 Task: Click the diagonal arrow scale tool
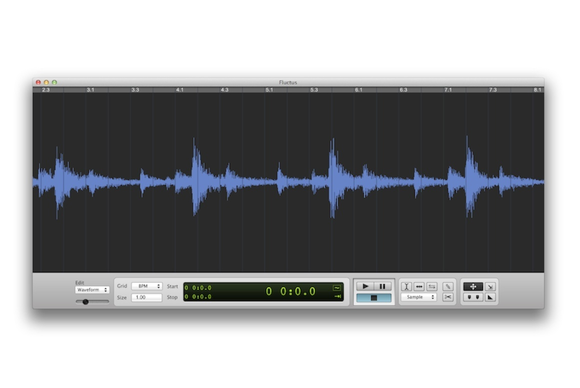coord(490,287)
